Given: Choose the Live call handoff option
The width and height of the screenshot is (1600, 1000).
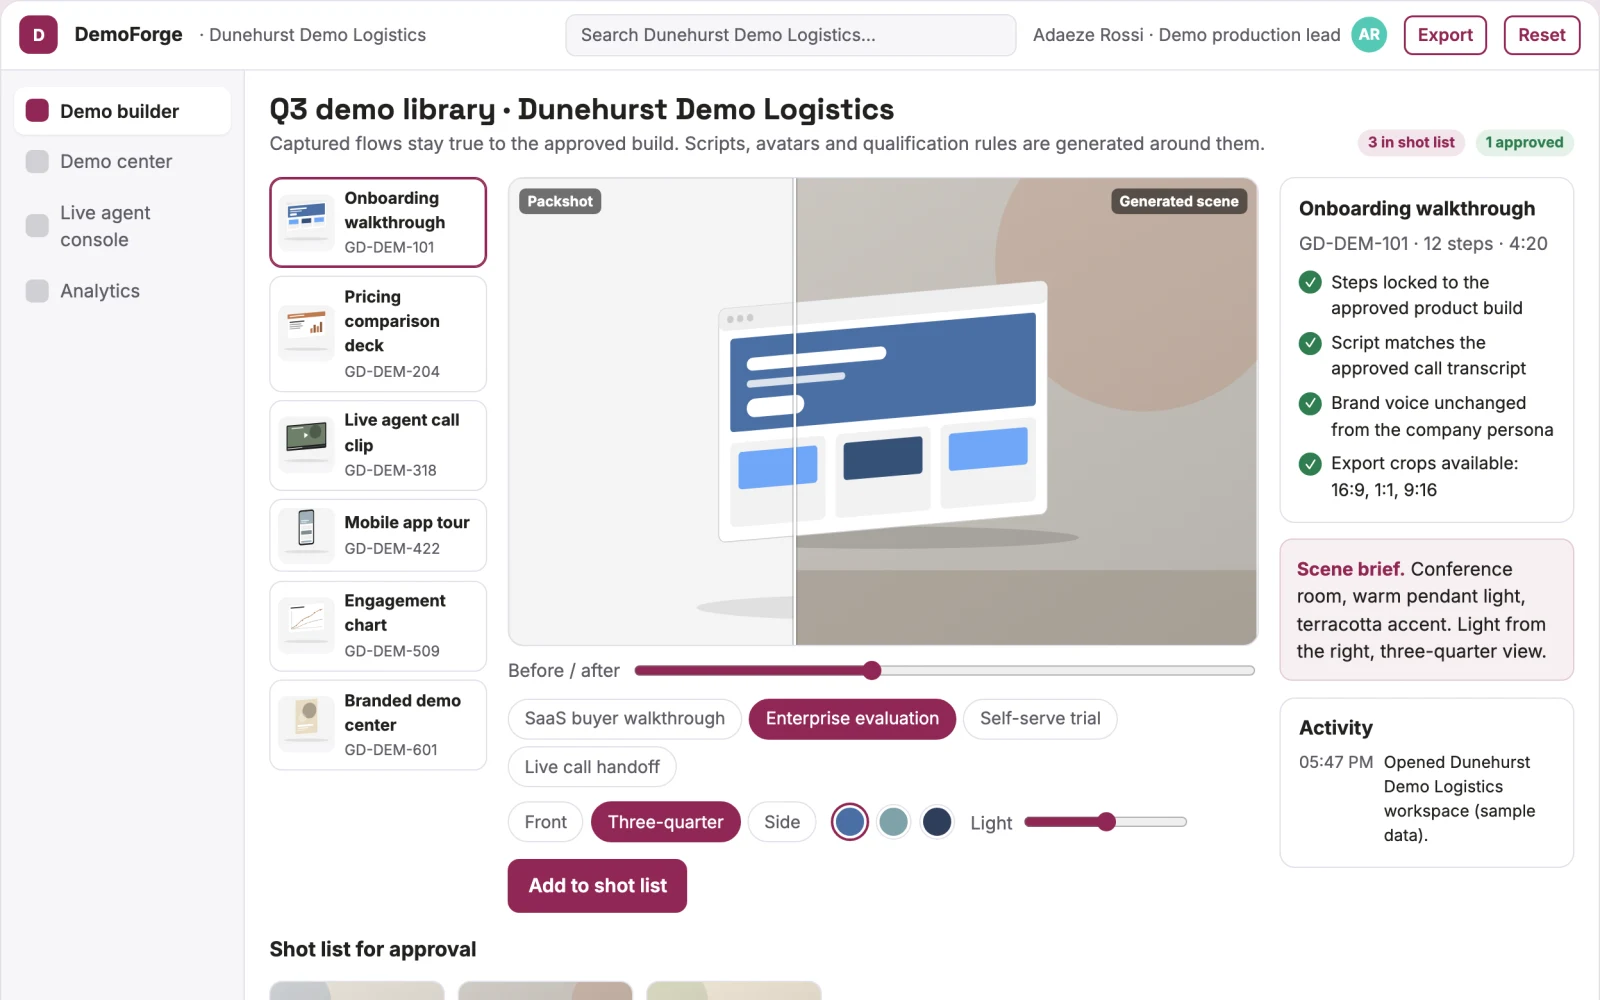Looking at the screenshot, I should point(592,767).
